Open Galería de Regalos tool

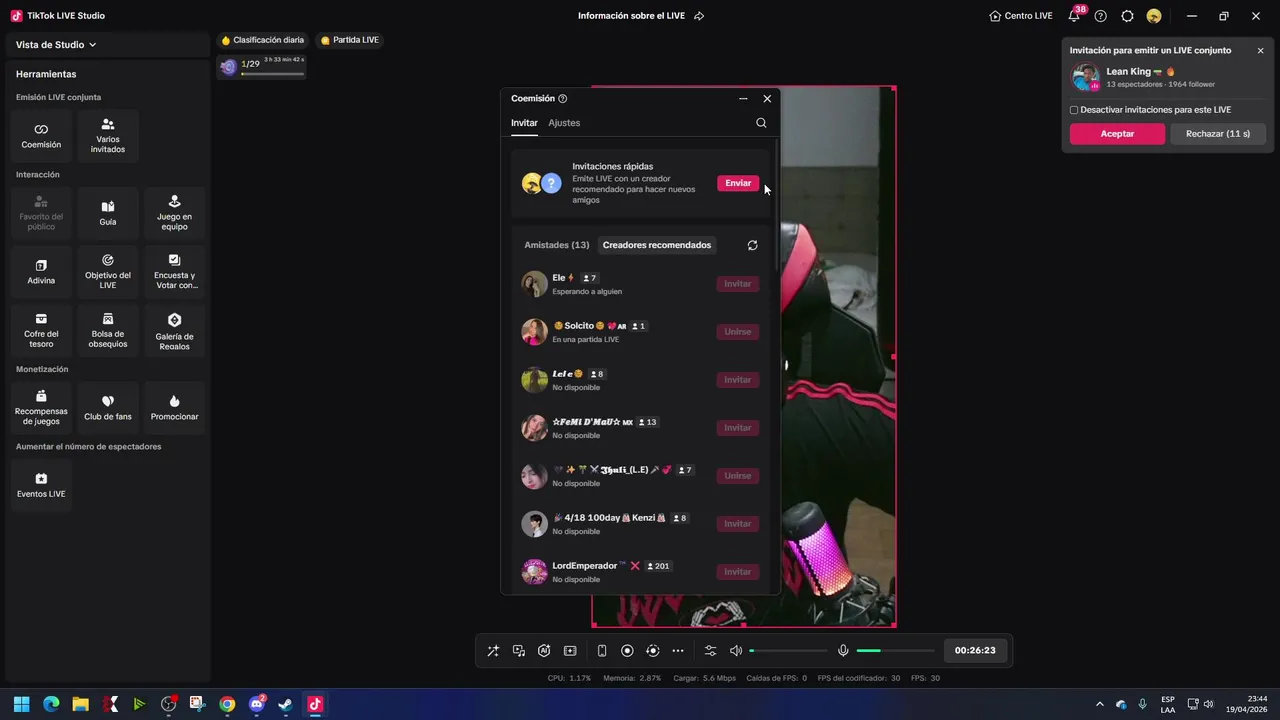[x=174, y=330]
